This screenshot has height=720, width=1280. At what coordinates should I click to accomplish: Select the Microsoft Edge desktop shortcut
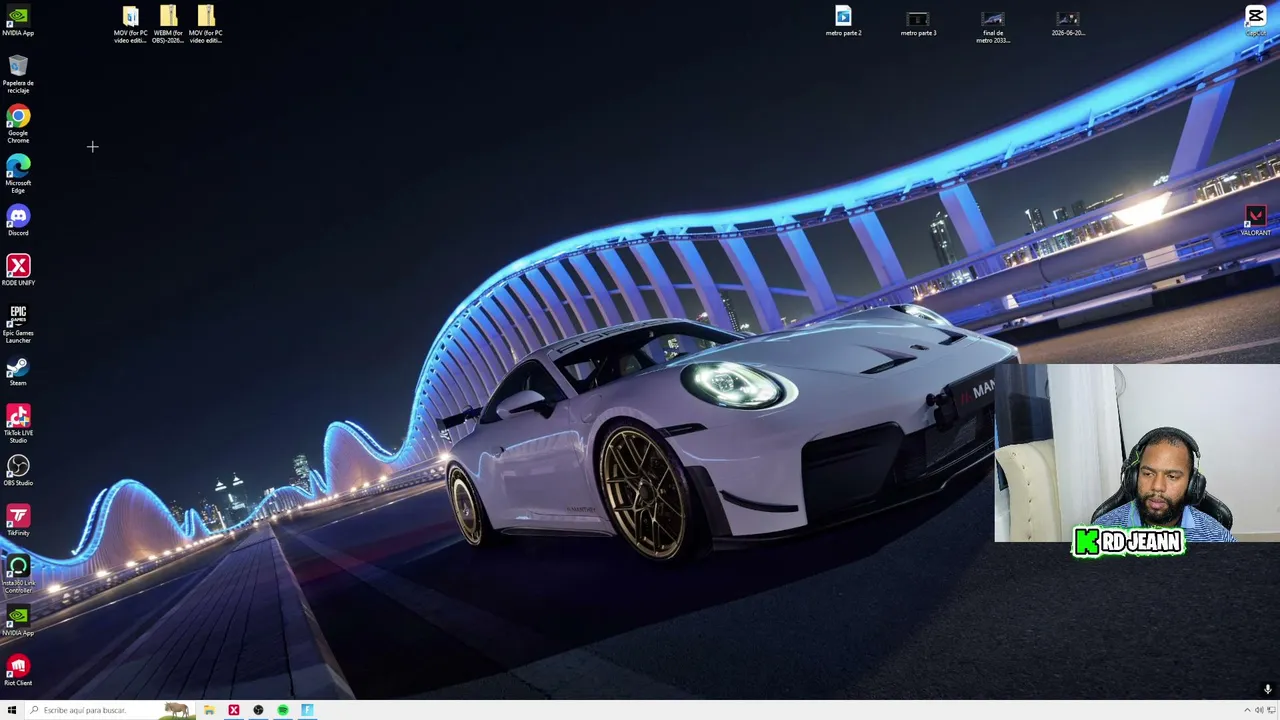[18, 175]
